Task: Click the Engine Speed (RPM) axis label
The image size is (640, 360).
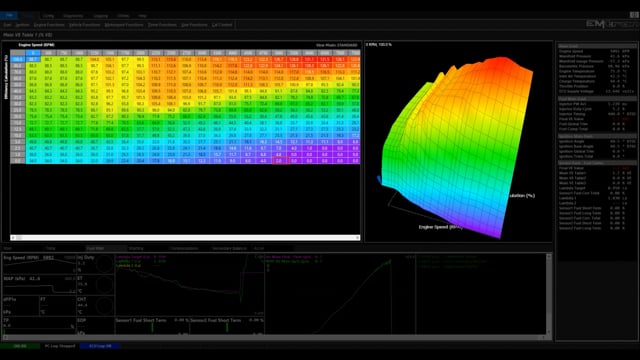Action: pos(36,45)
